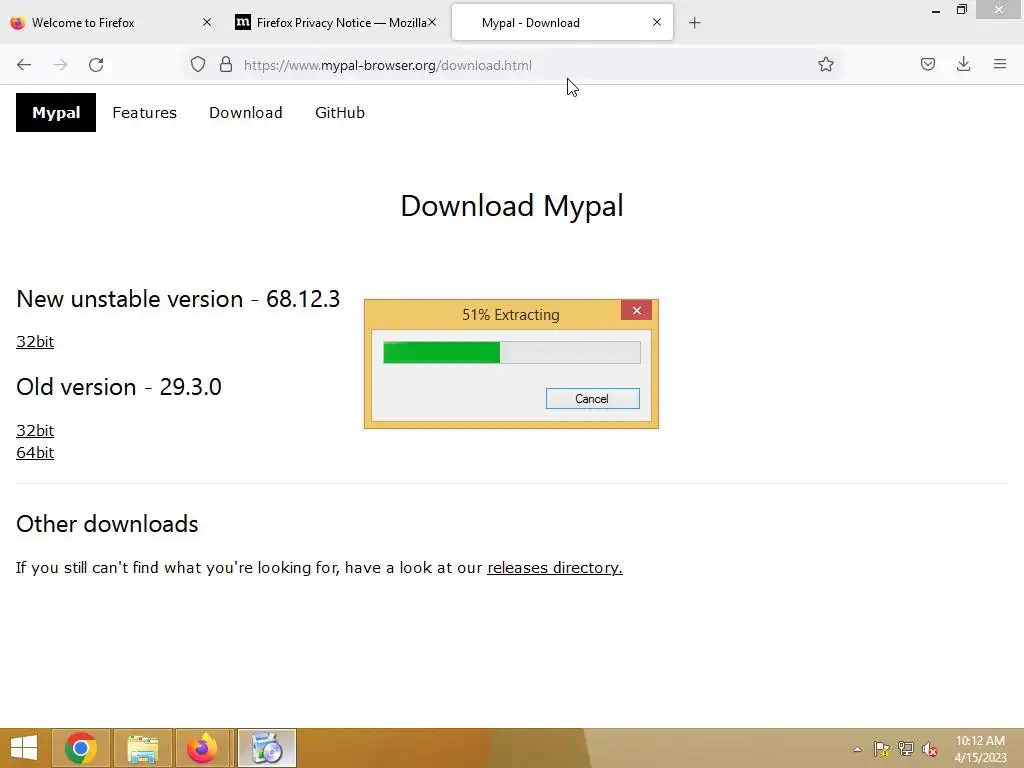Viewport: 1024px width, 768px height.
Task: Click the 51% Extracting dialog title
Action: pos(511,315)
